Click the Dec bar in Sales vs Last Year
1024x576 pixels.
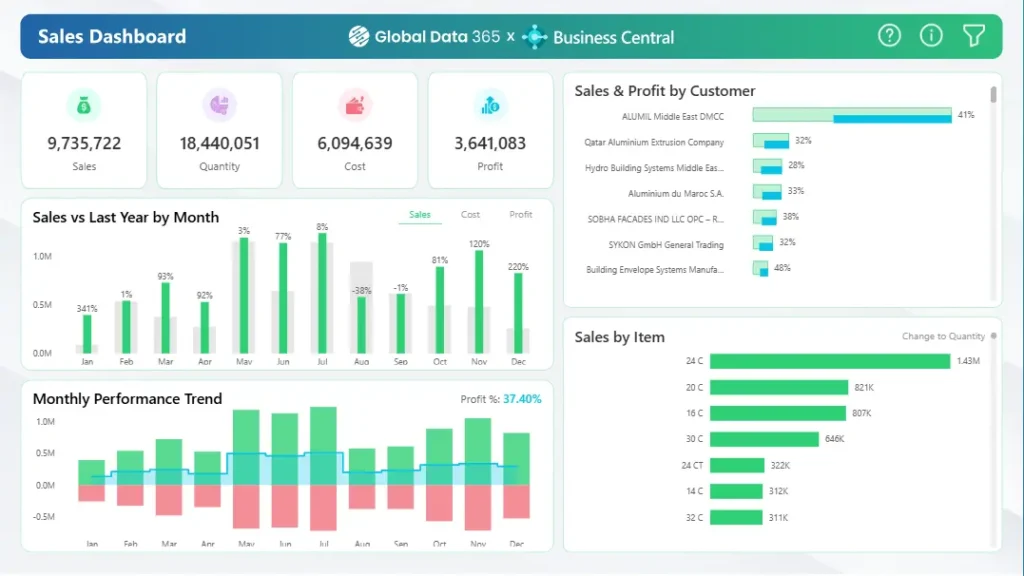518,313
